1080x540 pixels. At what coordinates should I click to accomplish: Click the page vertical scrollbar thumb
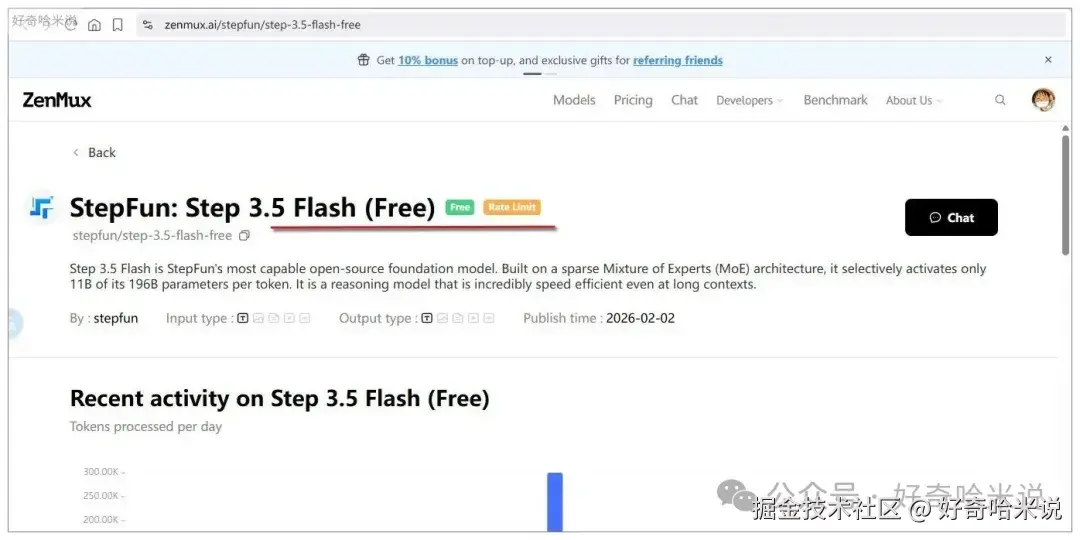click(1066, 196)
